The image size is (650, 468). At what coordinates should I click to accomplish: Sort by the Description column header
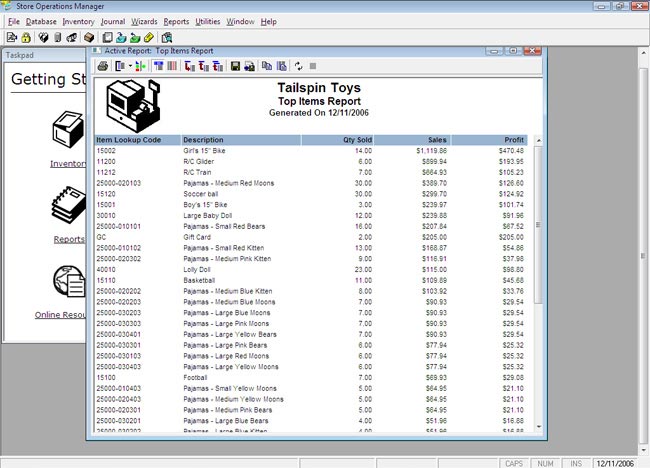tap(241, 140)
